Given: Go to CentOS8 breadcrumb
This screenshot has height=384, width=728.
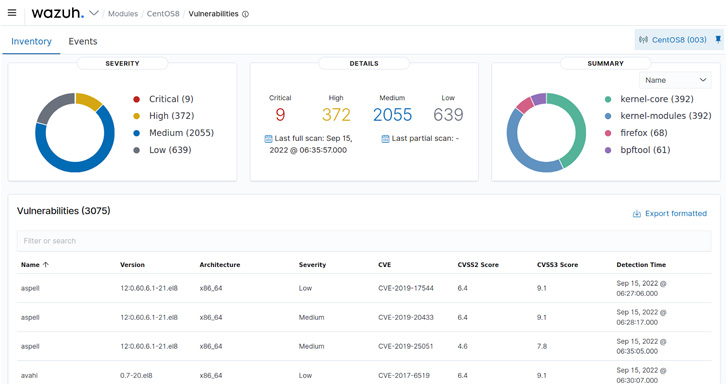Looking at the screenshot, I should click(163, 14).
